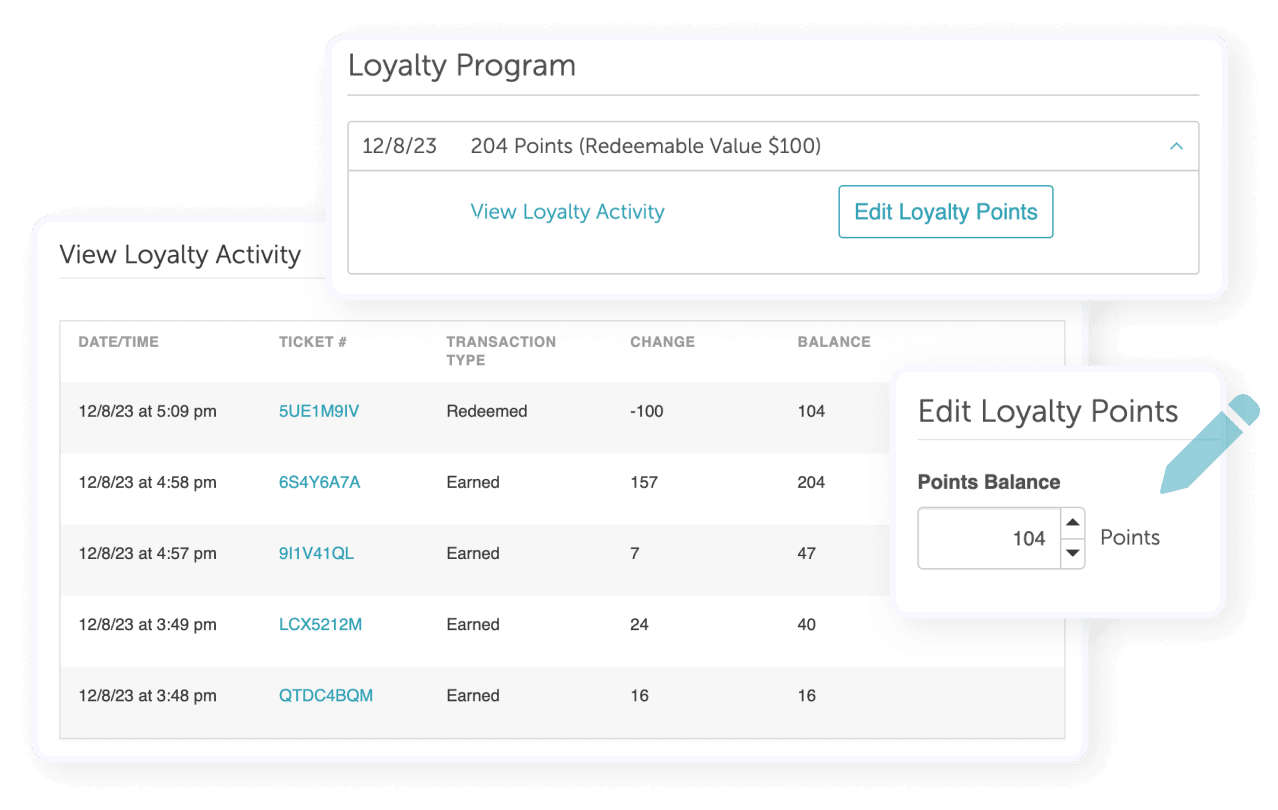The image size is (1278, 810).
Task: Click the Edit Loyalty Points panel heading
Action: coord(1048,411)
